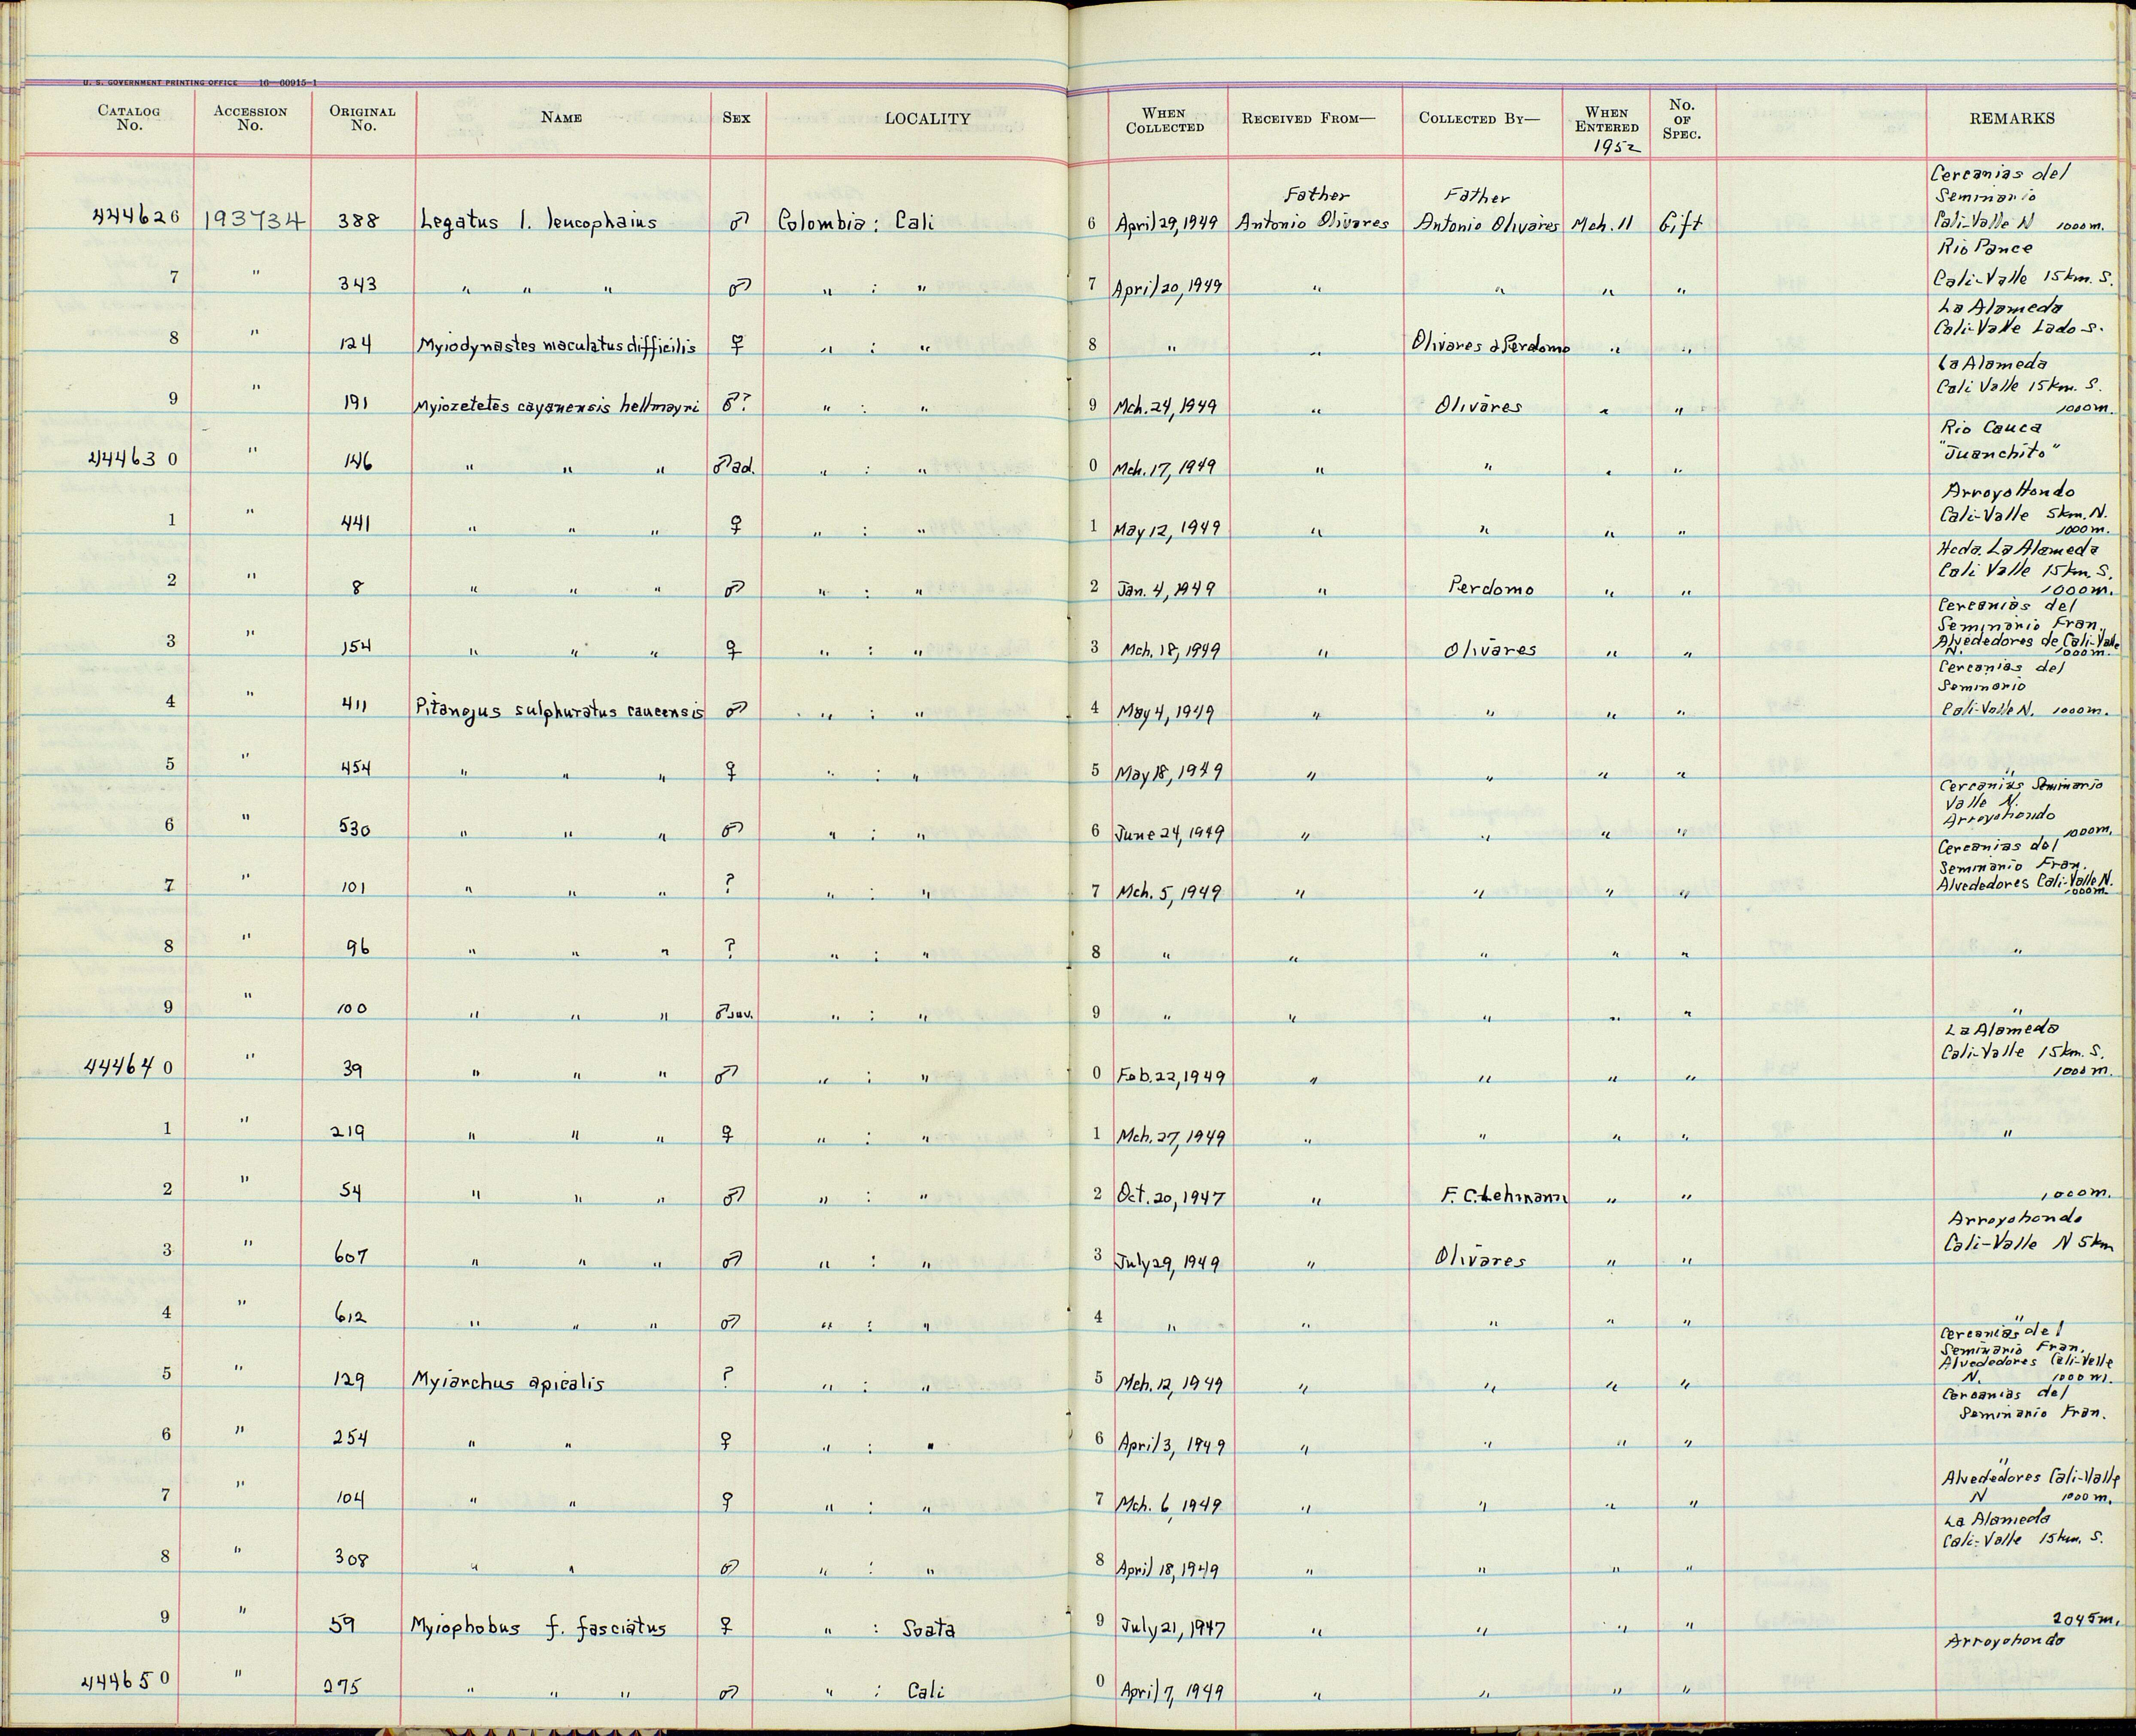Click the 'REMARKS' column header
This screenshot has height=1736, width=2136.
pyautogui.click(x=2012, y=118)
